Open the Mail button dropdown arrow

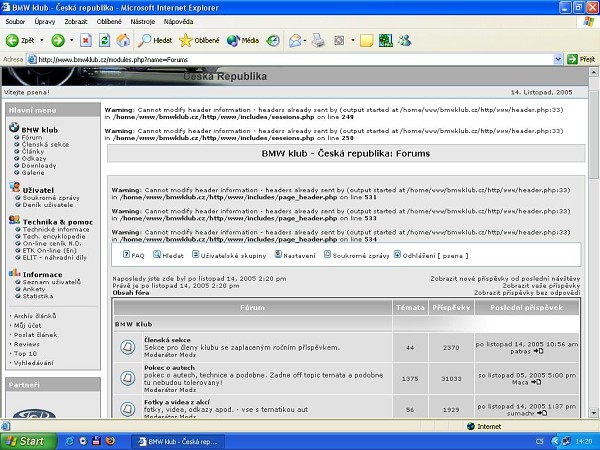(305, 40)
